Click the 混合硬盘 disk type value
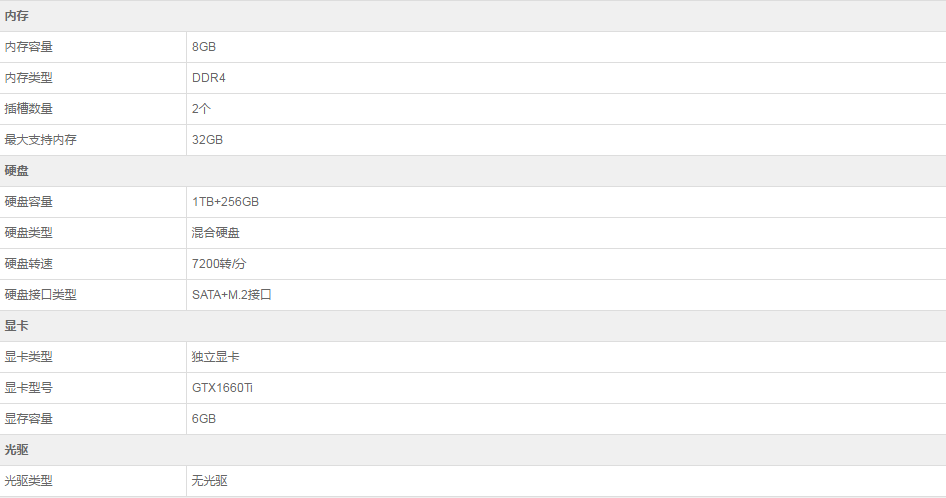This screenshot has width=946, height=498. point(215,233)
